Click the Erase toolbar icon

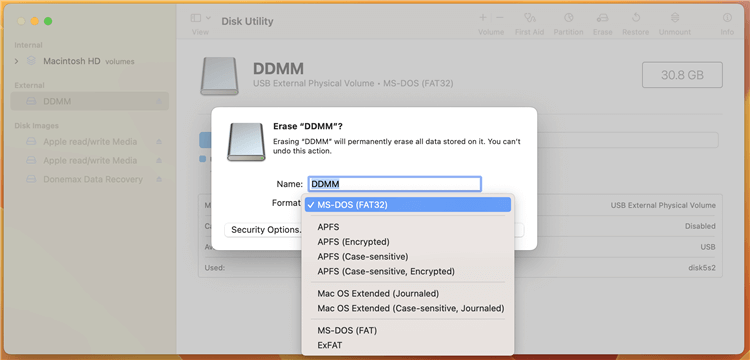[x=602, y=18]
